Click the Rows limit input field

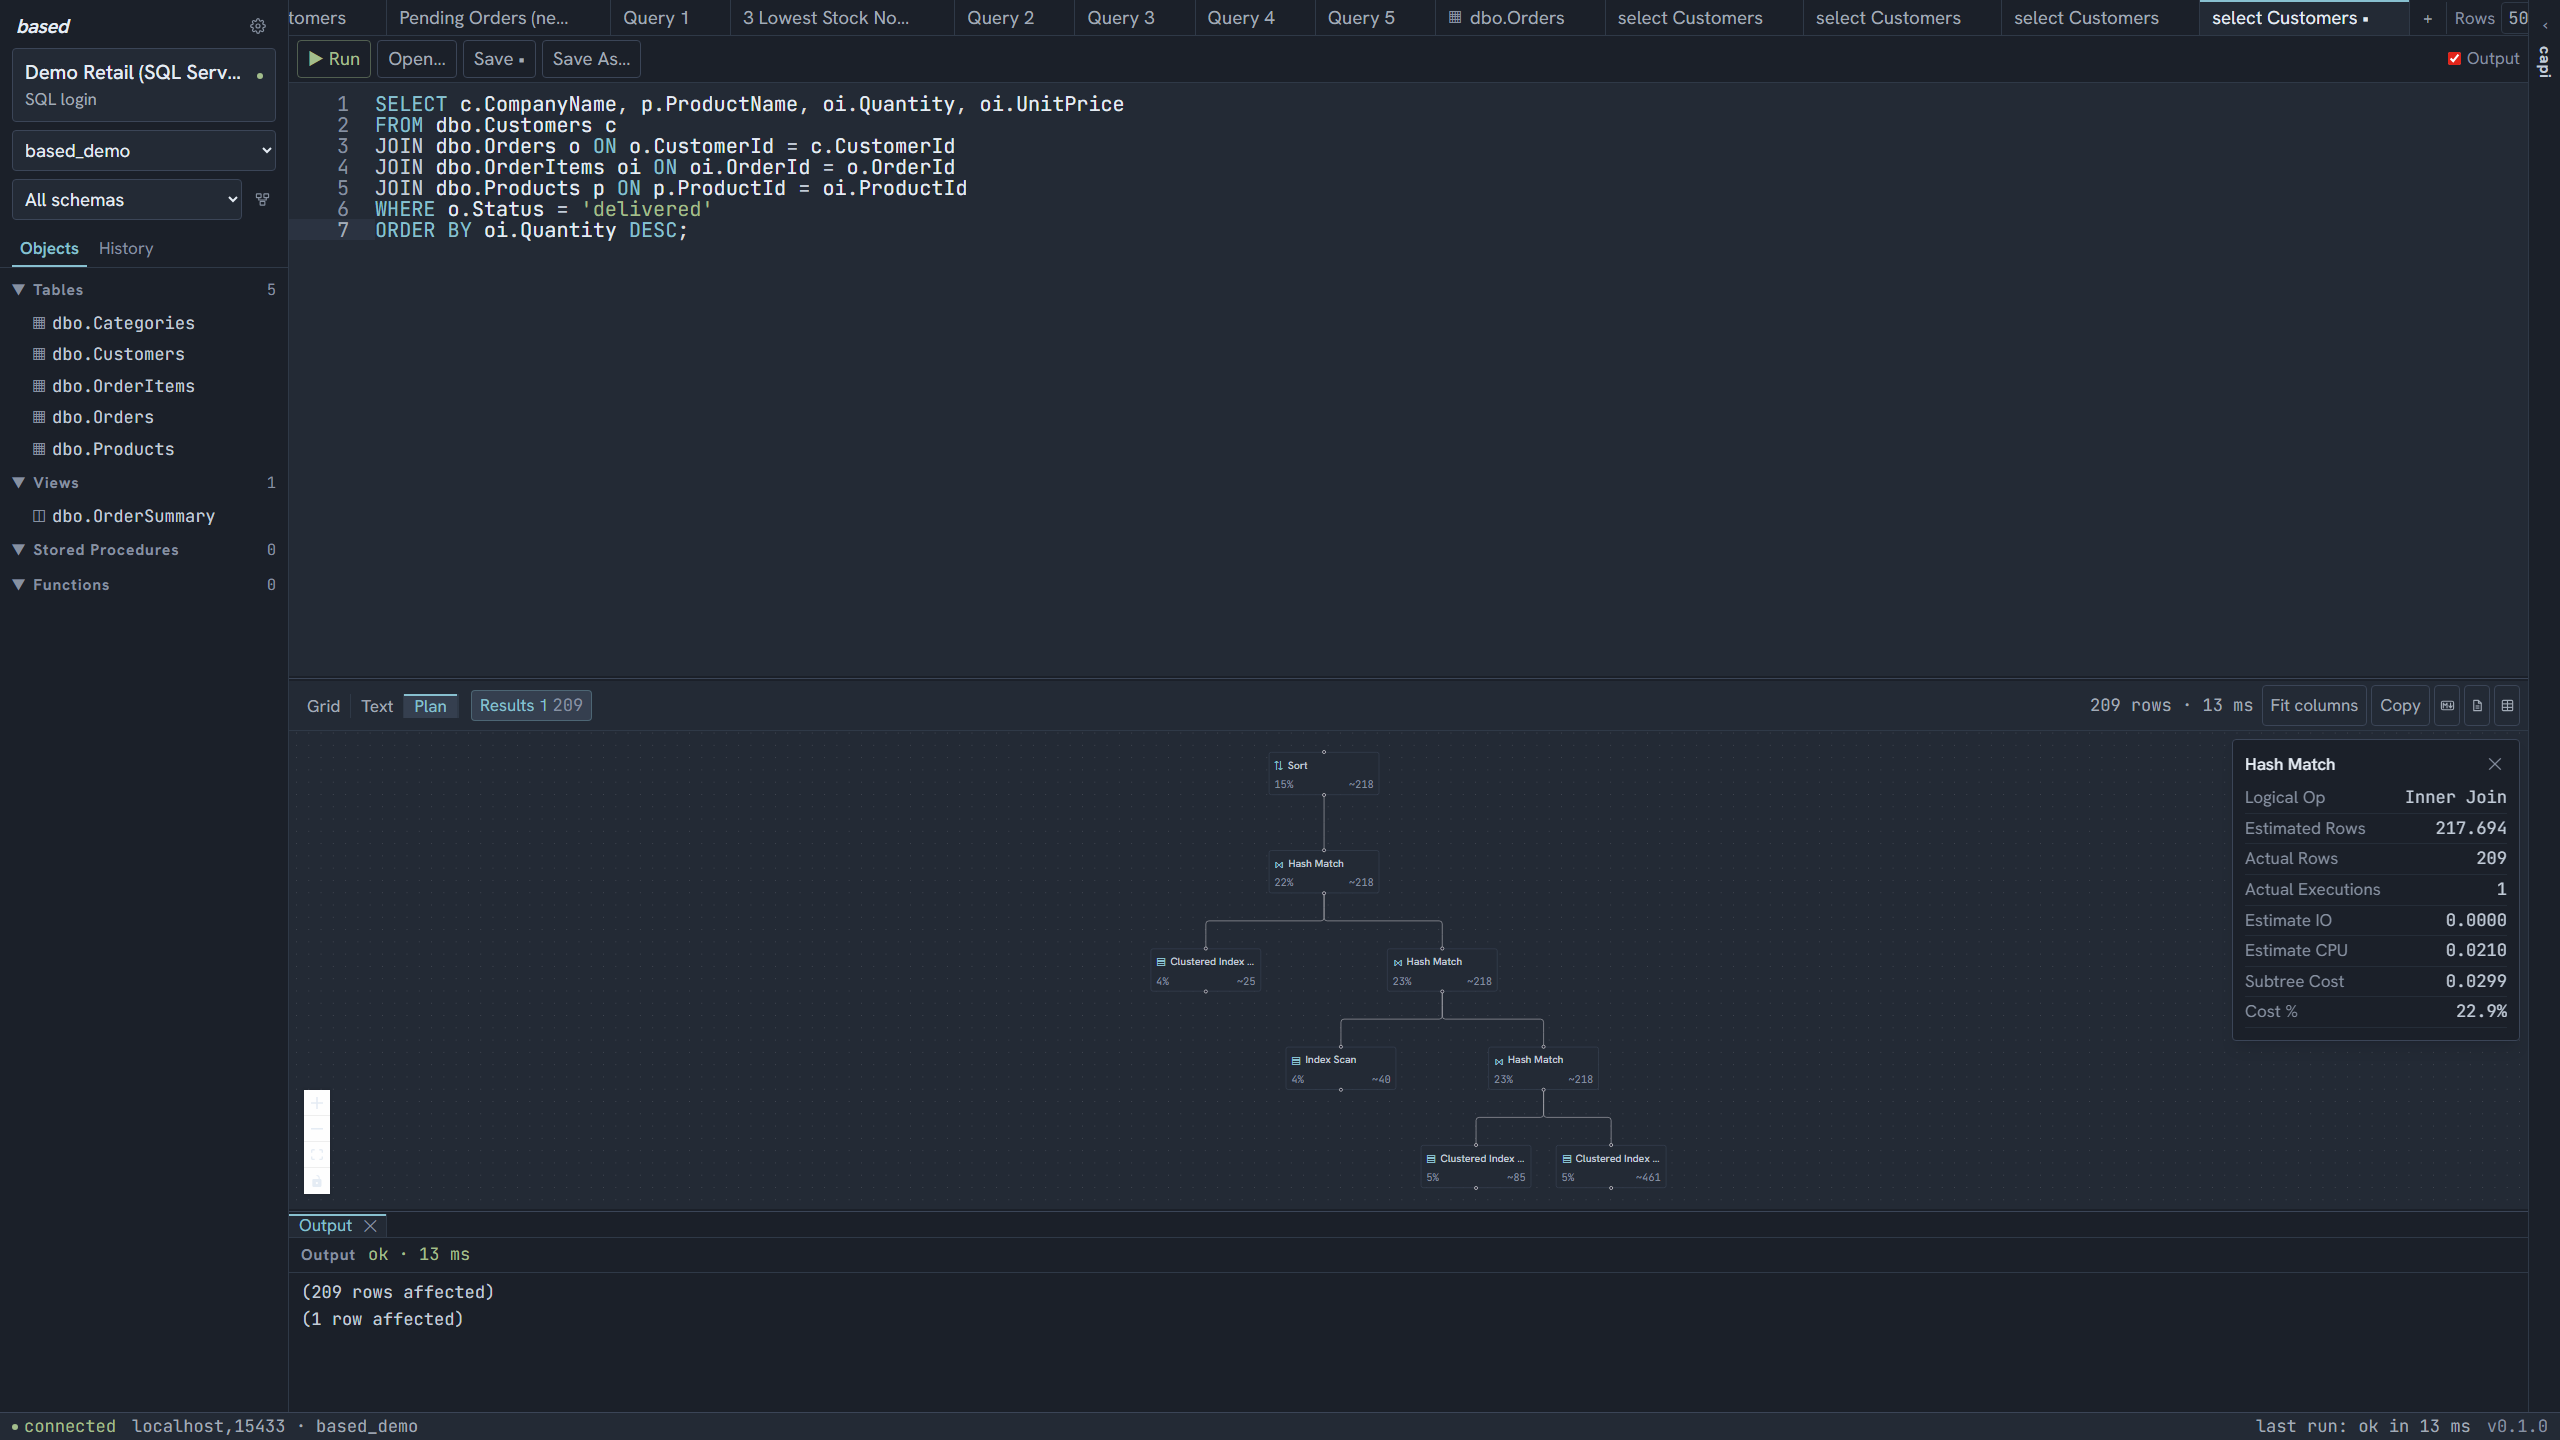2516,18
